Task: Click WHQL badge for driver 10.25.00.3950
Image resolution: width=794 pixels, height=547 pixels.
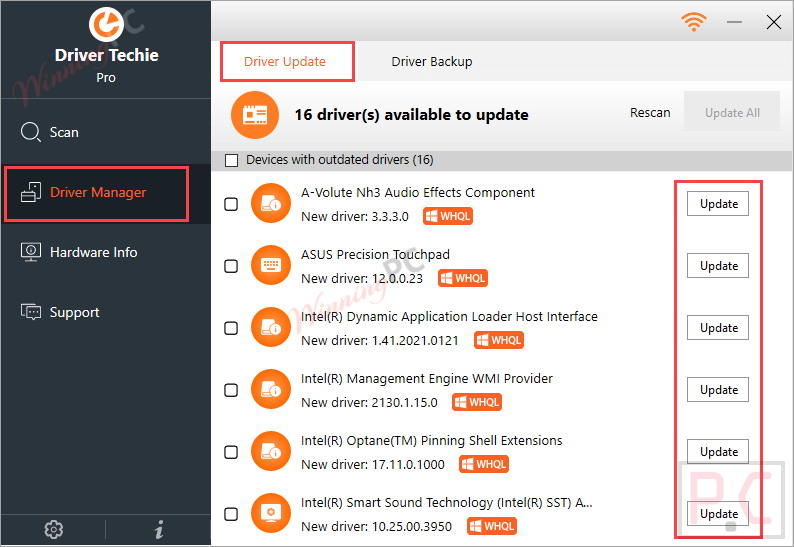Action: (492, 526)
